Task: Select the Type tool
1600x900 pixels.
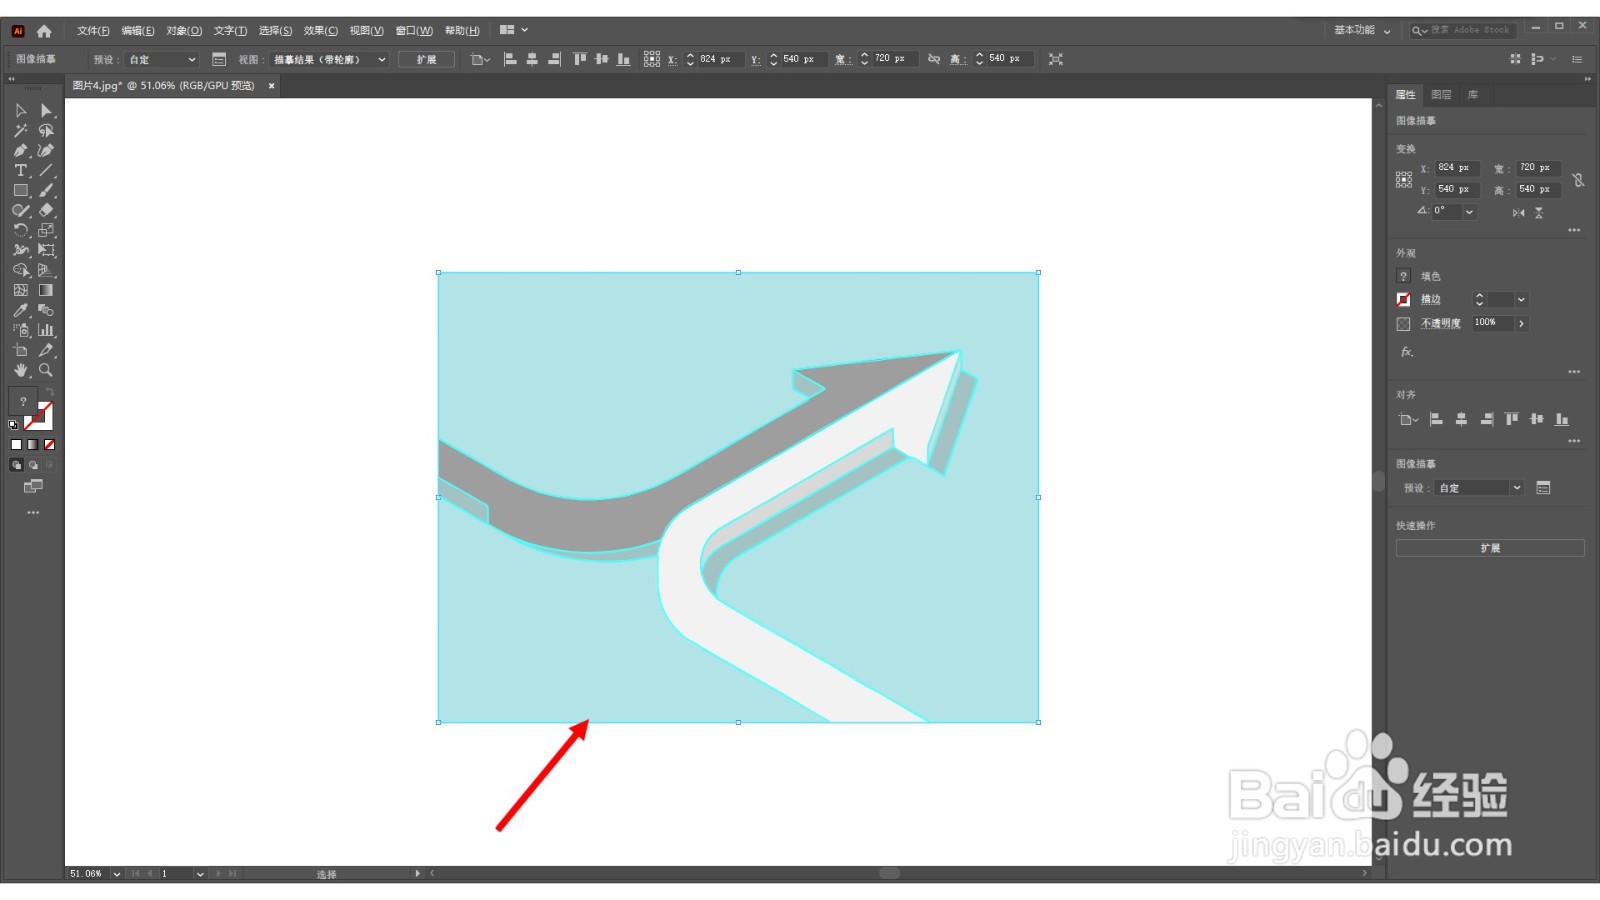Action: click(21, 171)
